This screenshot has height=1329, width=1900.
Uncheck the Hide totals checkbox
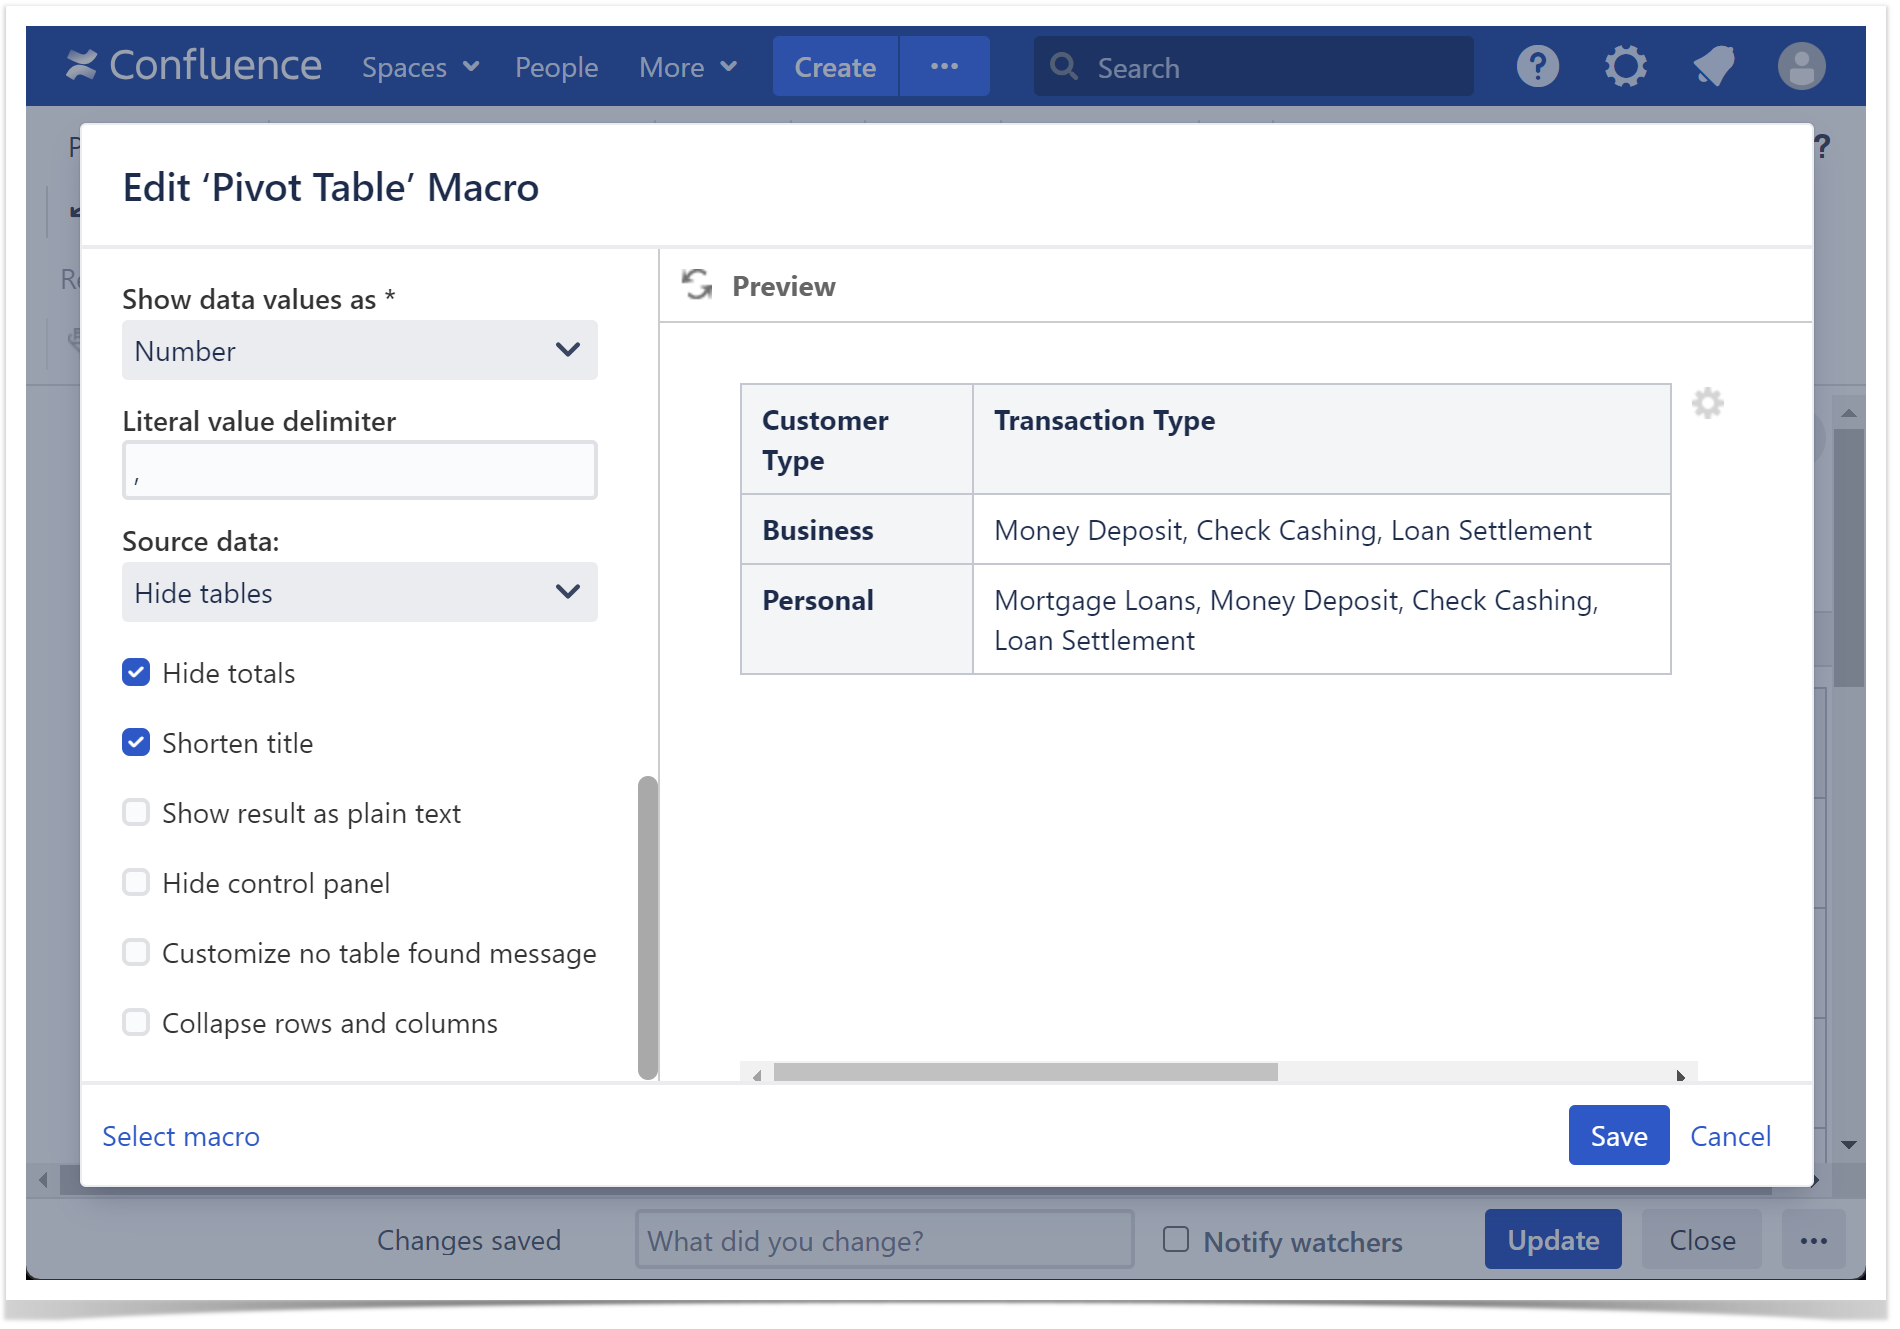click(x=136, y=673)
